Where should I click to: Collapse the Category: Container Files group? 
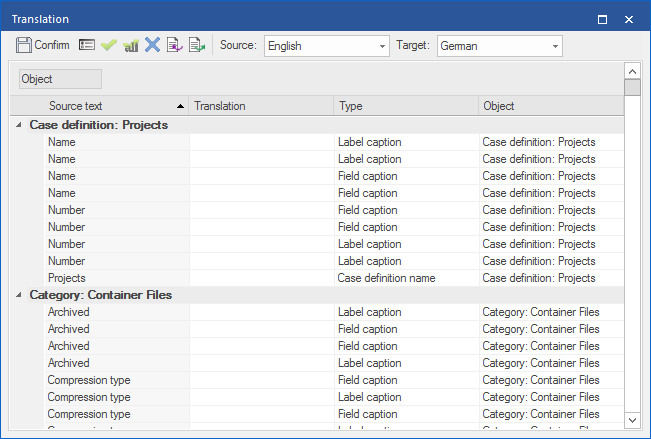coord(19,295)
